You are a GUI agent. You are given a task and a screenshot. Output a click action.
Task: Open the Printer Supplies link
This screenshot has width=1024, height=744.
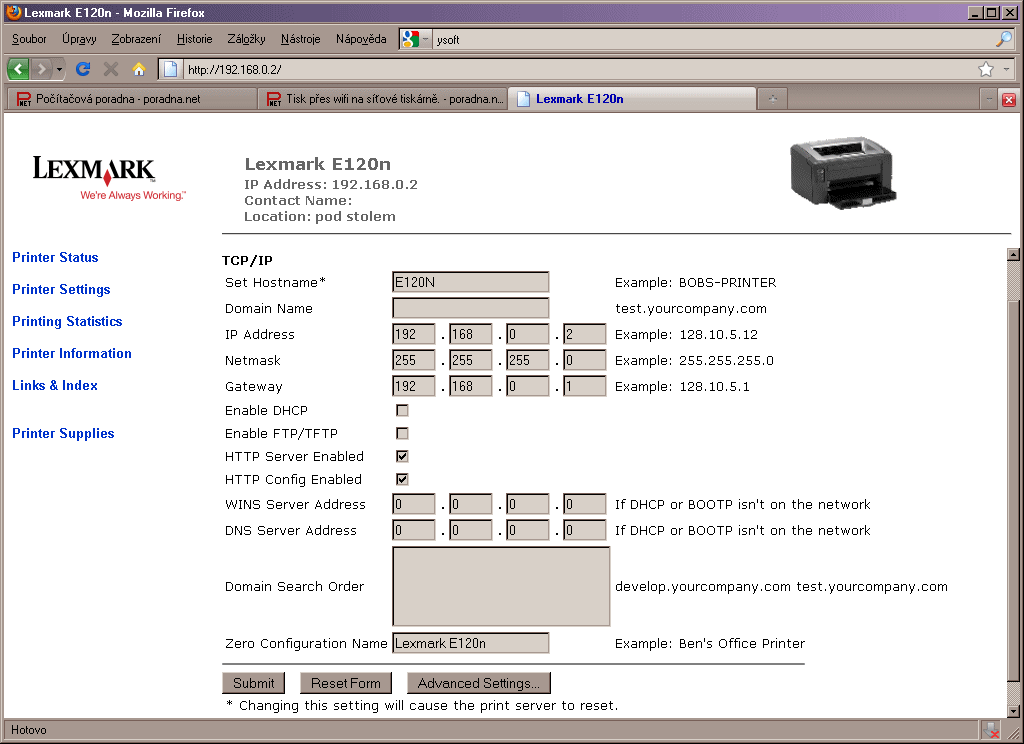click(63, 433)
